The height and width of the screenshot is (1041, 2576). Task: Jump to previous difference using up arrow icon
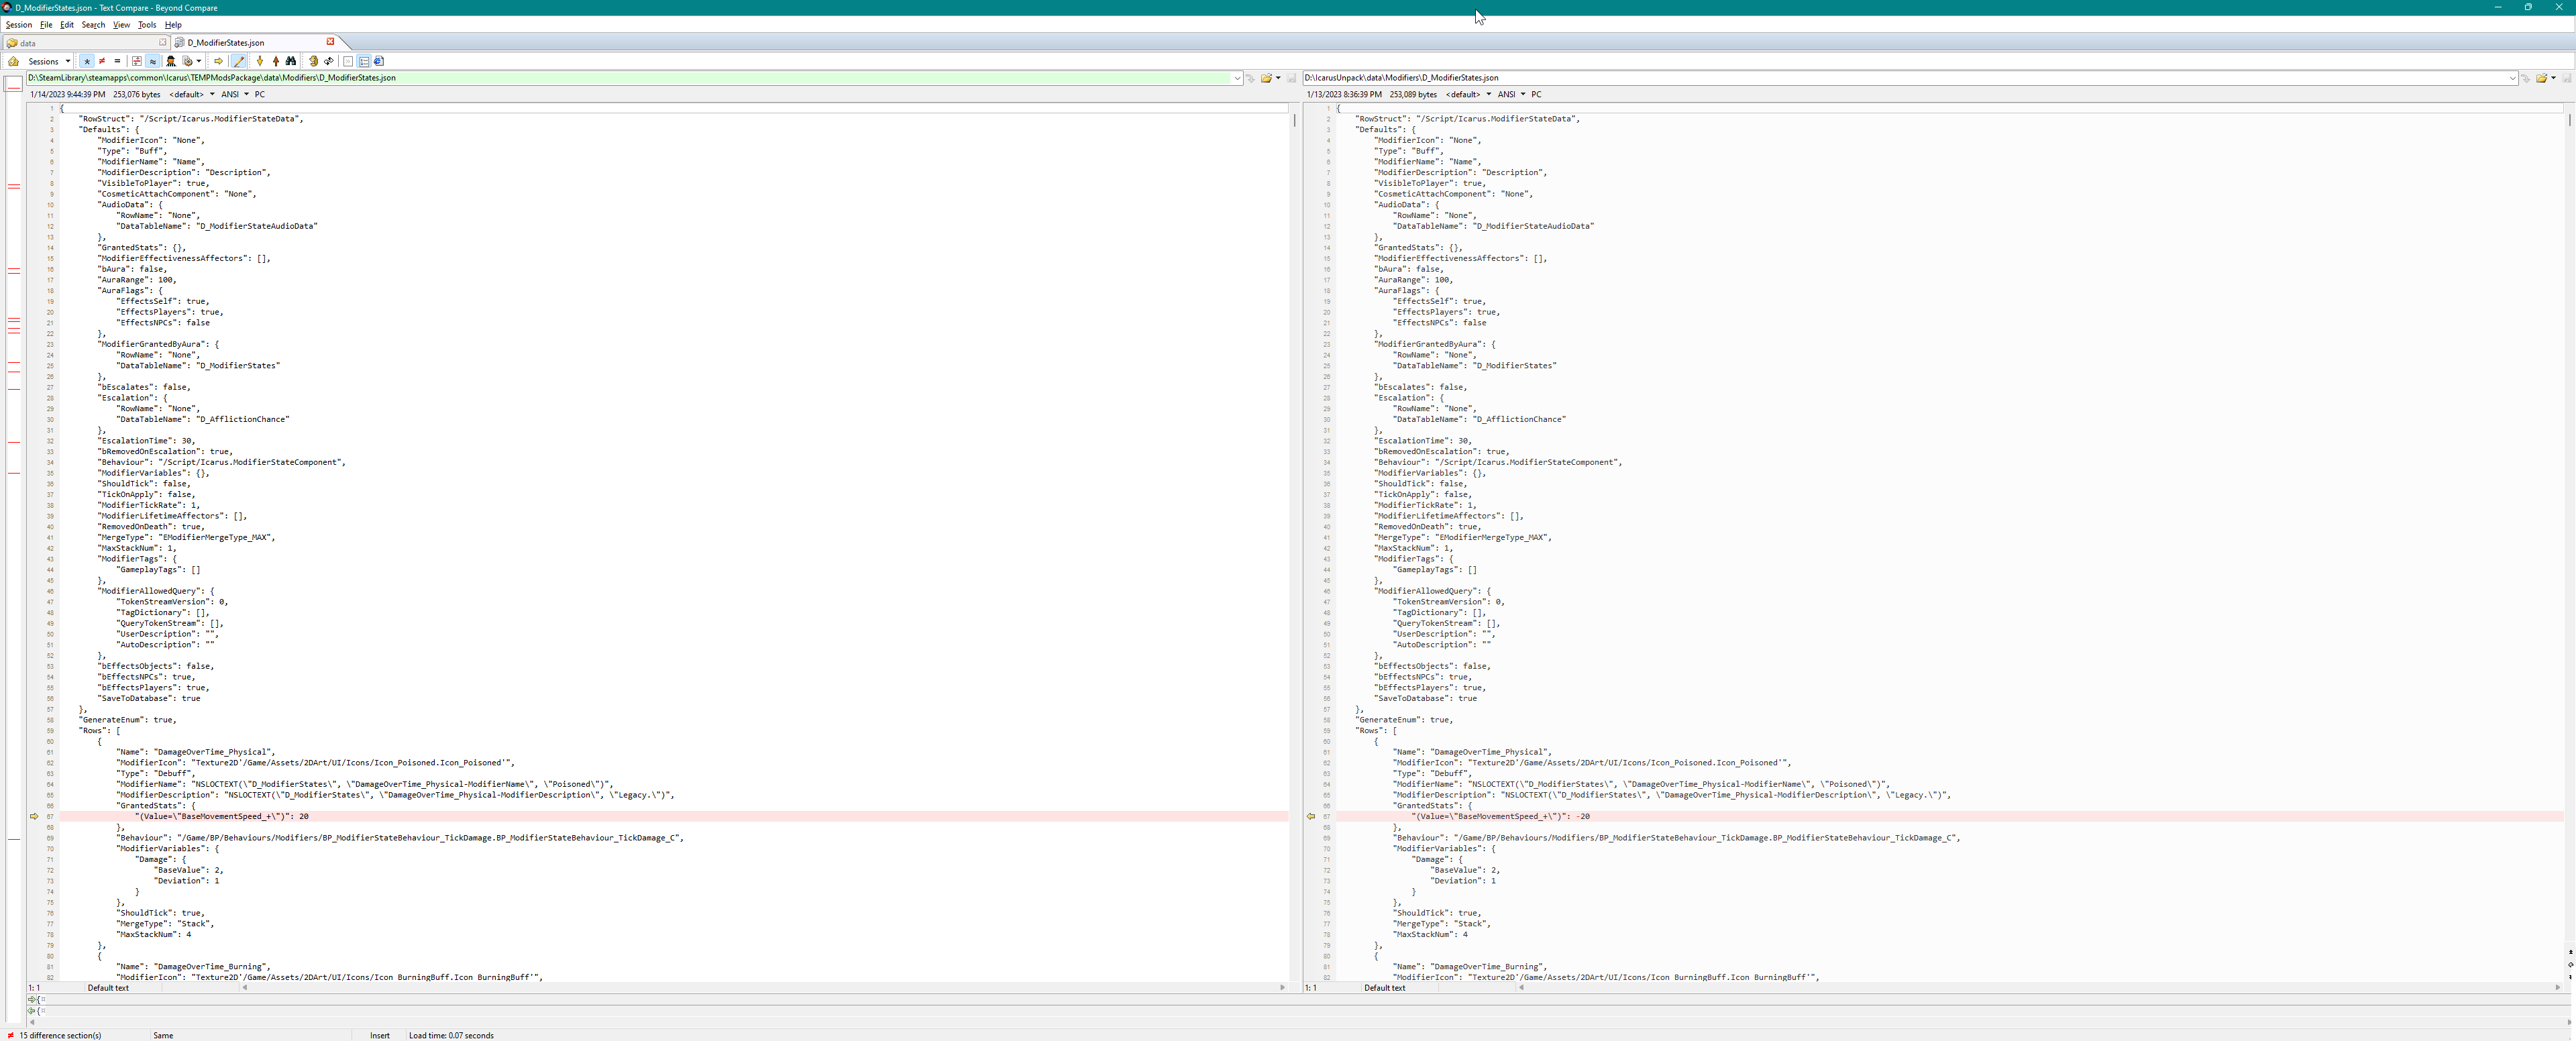276,61
